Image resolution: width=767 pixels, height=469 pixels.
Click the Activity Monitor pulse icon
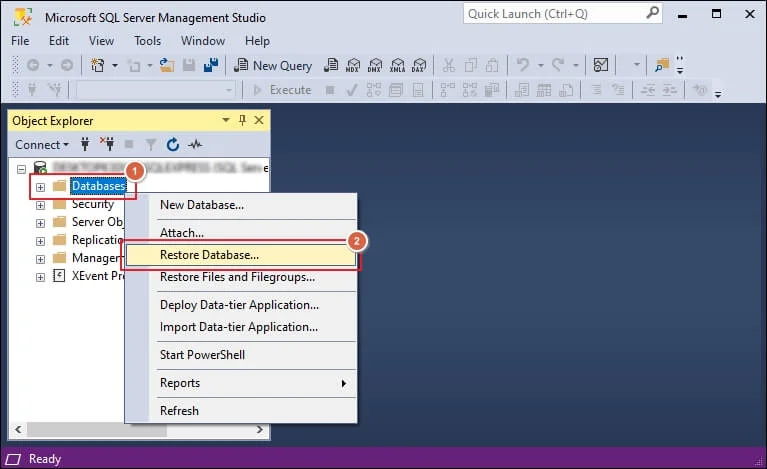coord(195,145)
